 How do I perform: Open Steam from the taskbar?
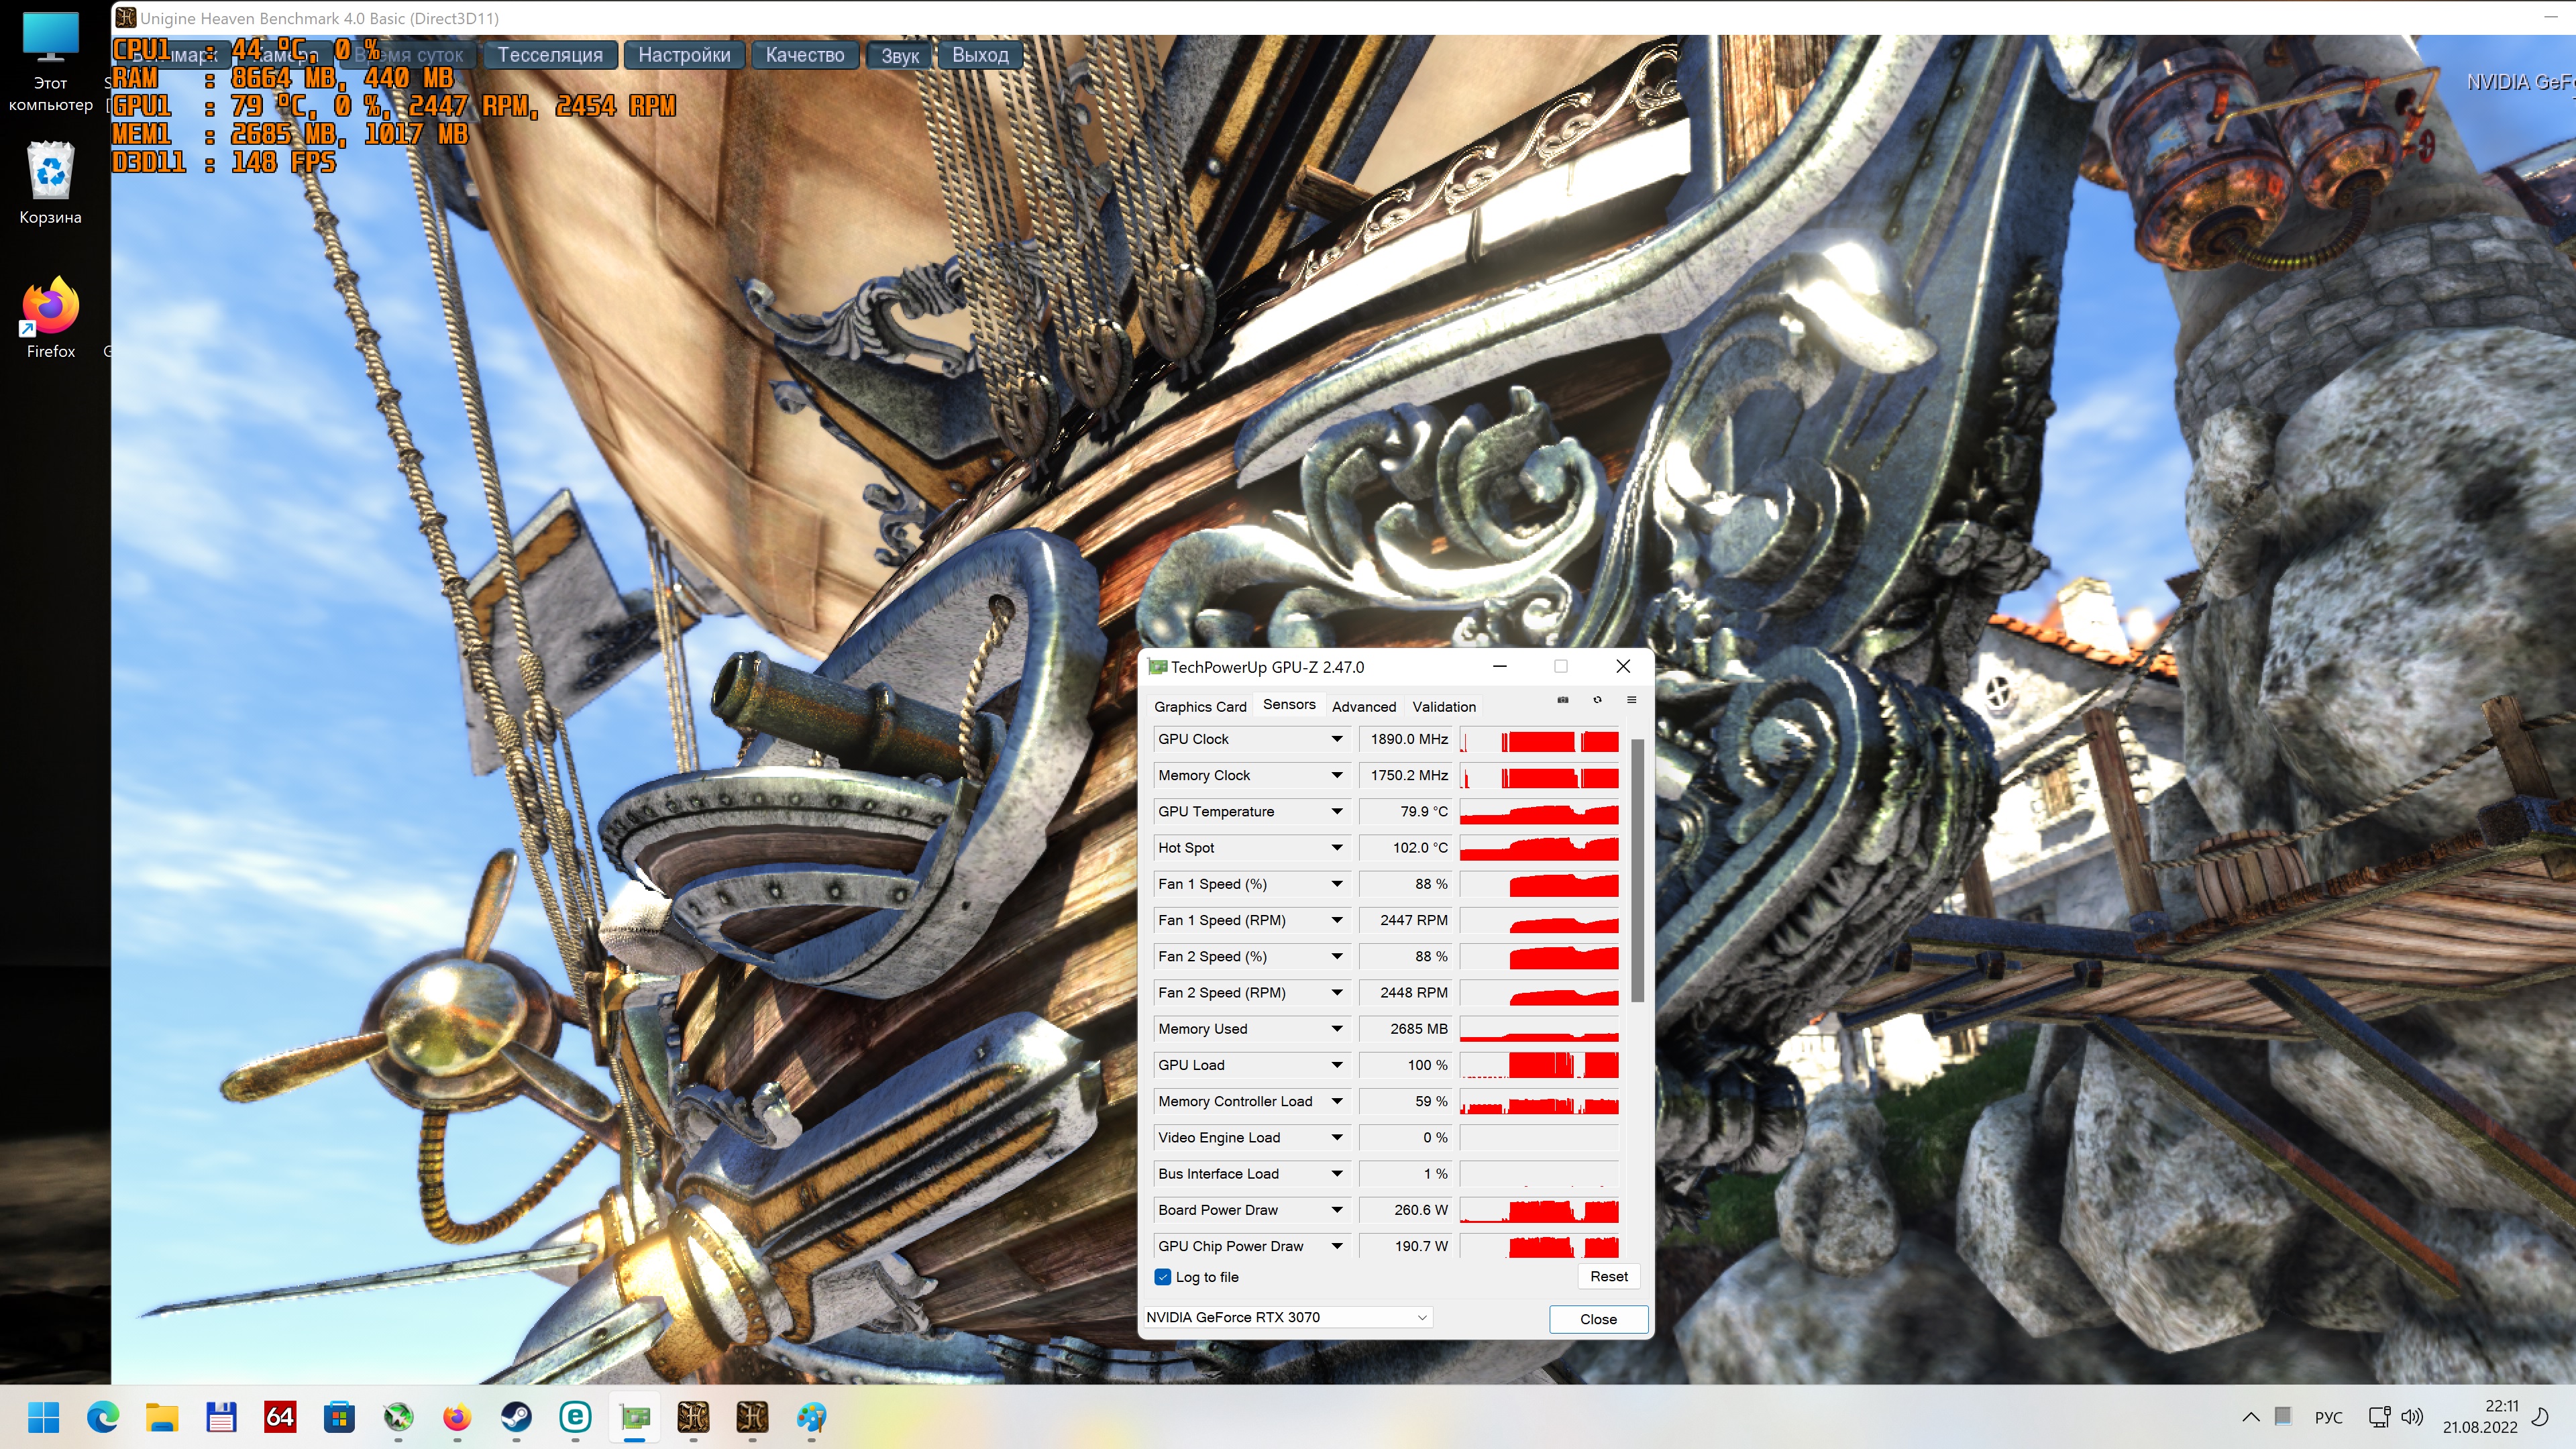tap(516, 1417)
